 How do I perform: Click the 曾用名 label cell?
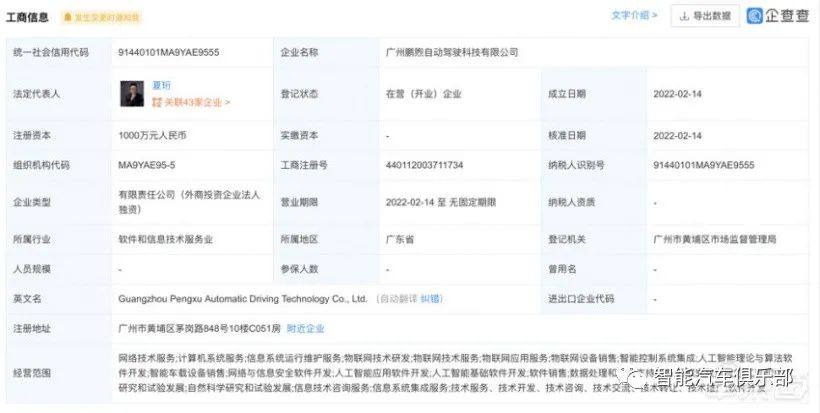point(594,269)
